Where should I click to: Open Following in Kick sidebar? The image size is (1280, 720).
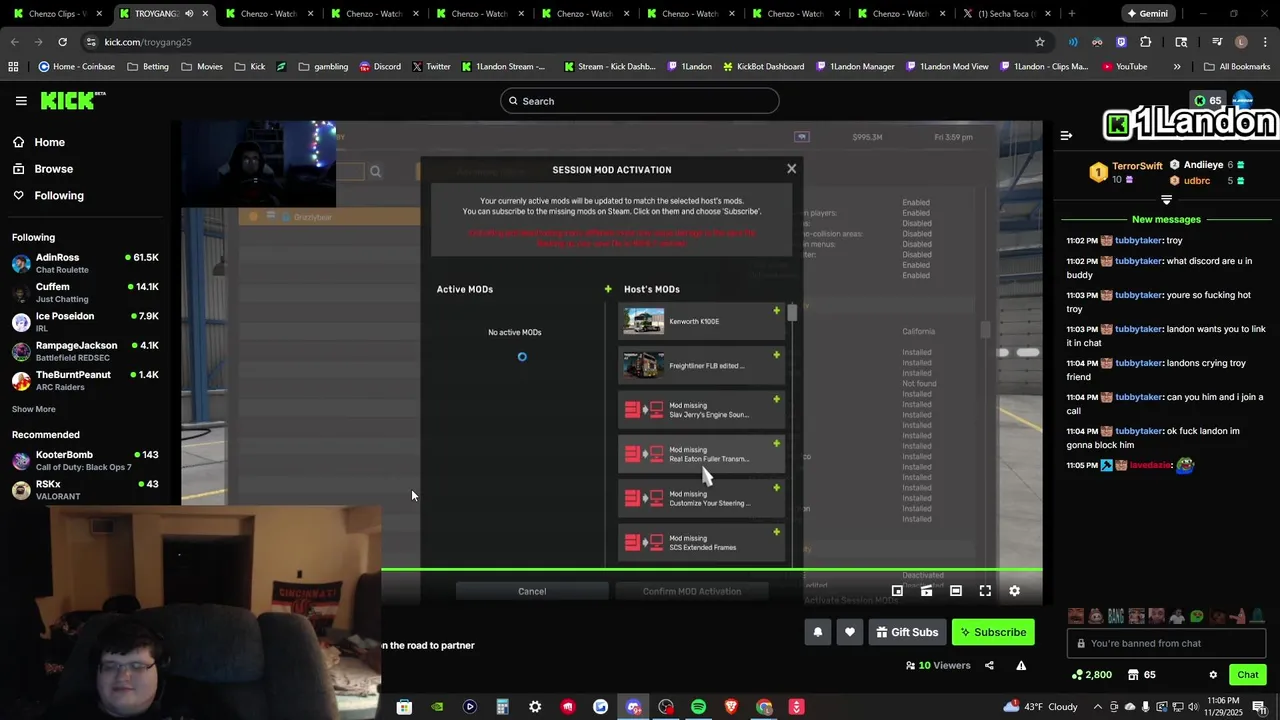tap(59, 196)
